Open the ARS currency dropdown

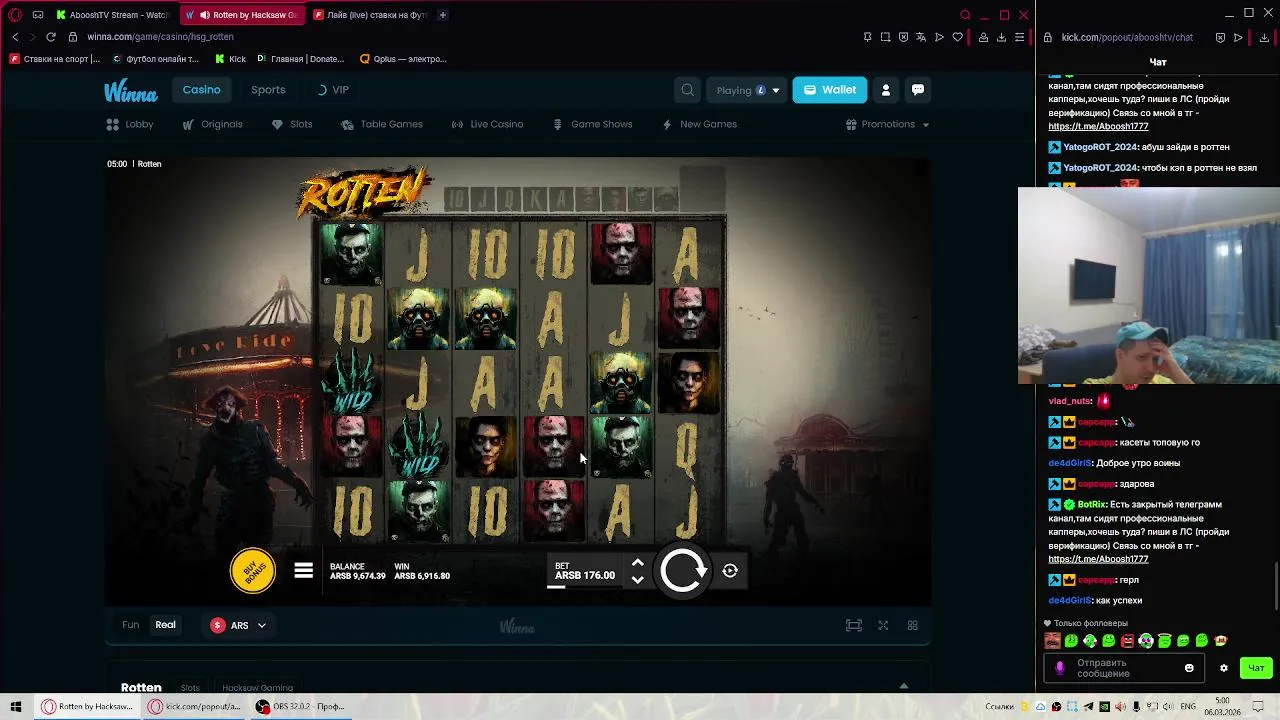point(238,625)
